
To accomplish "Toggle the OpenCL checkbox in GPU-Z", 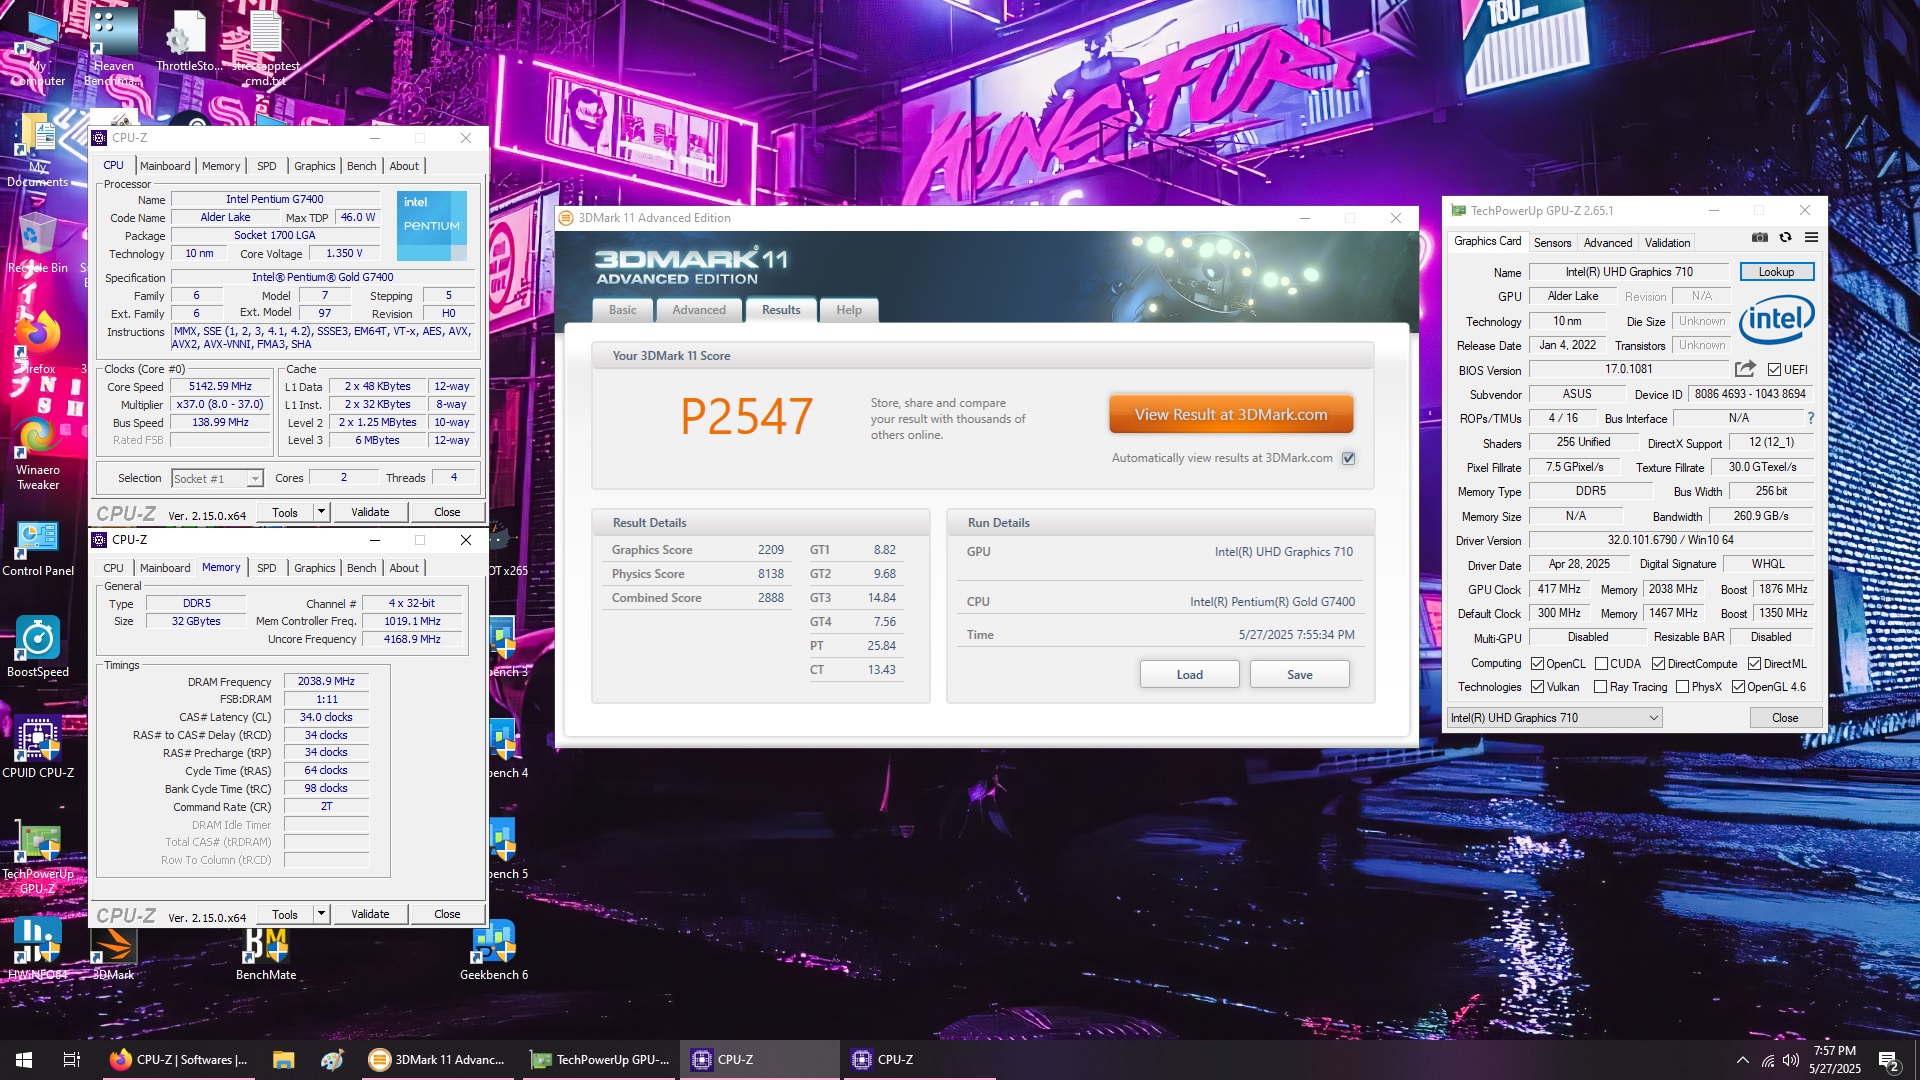I will tap(1538, 664).
